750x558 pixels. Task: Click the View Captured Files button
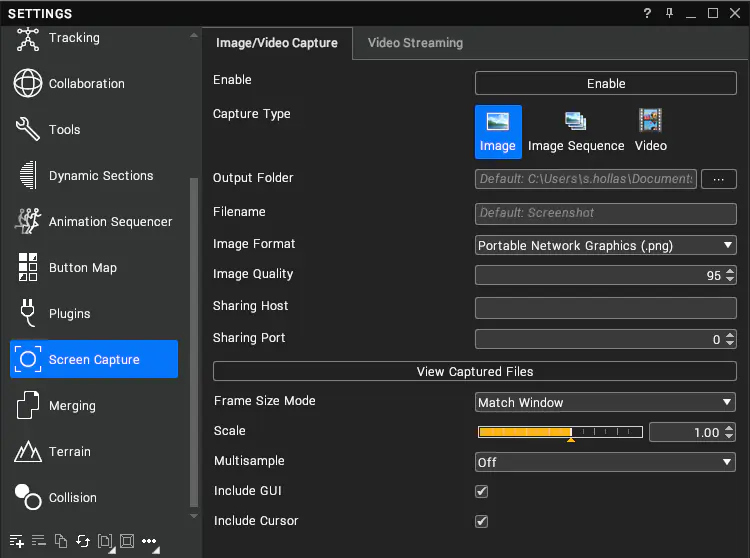pos(474,371)
